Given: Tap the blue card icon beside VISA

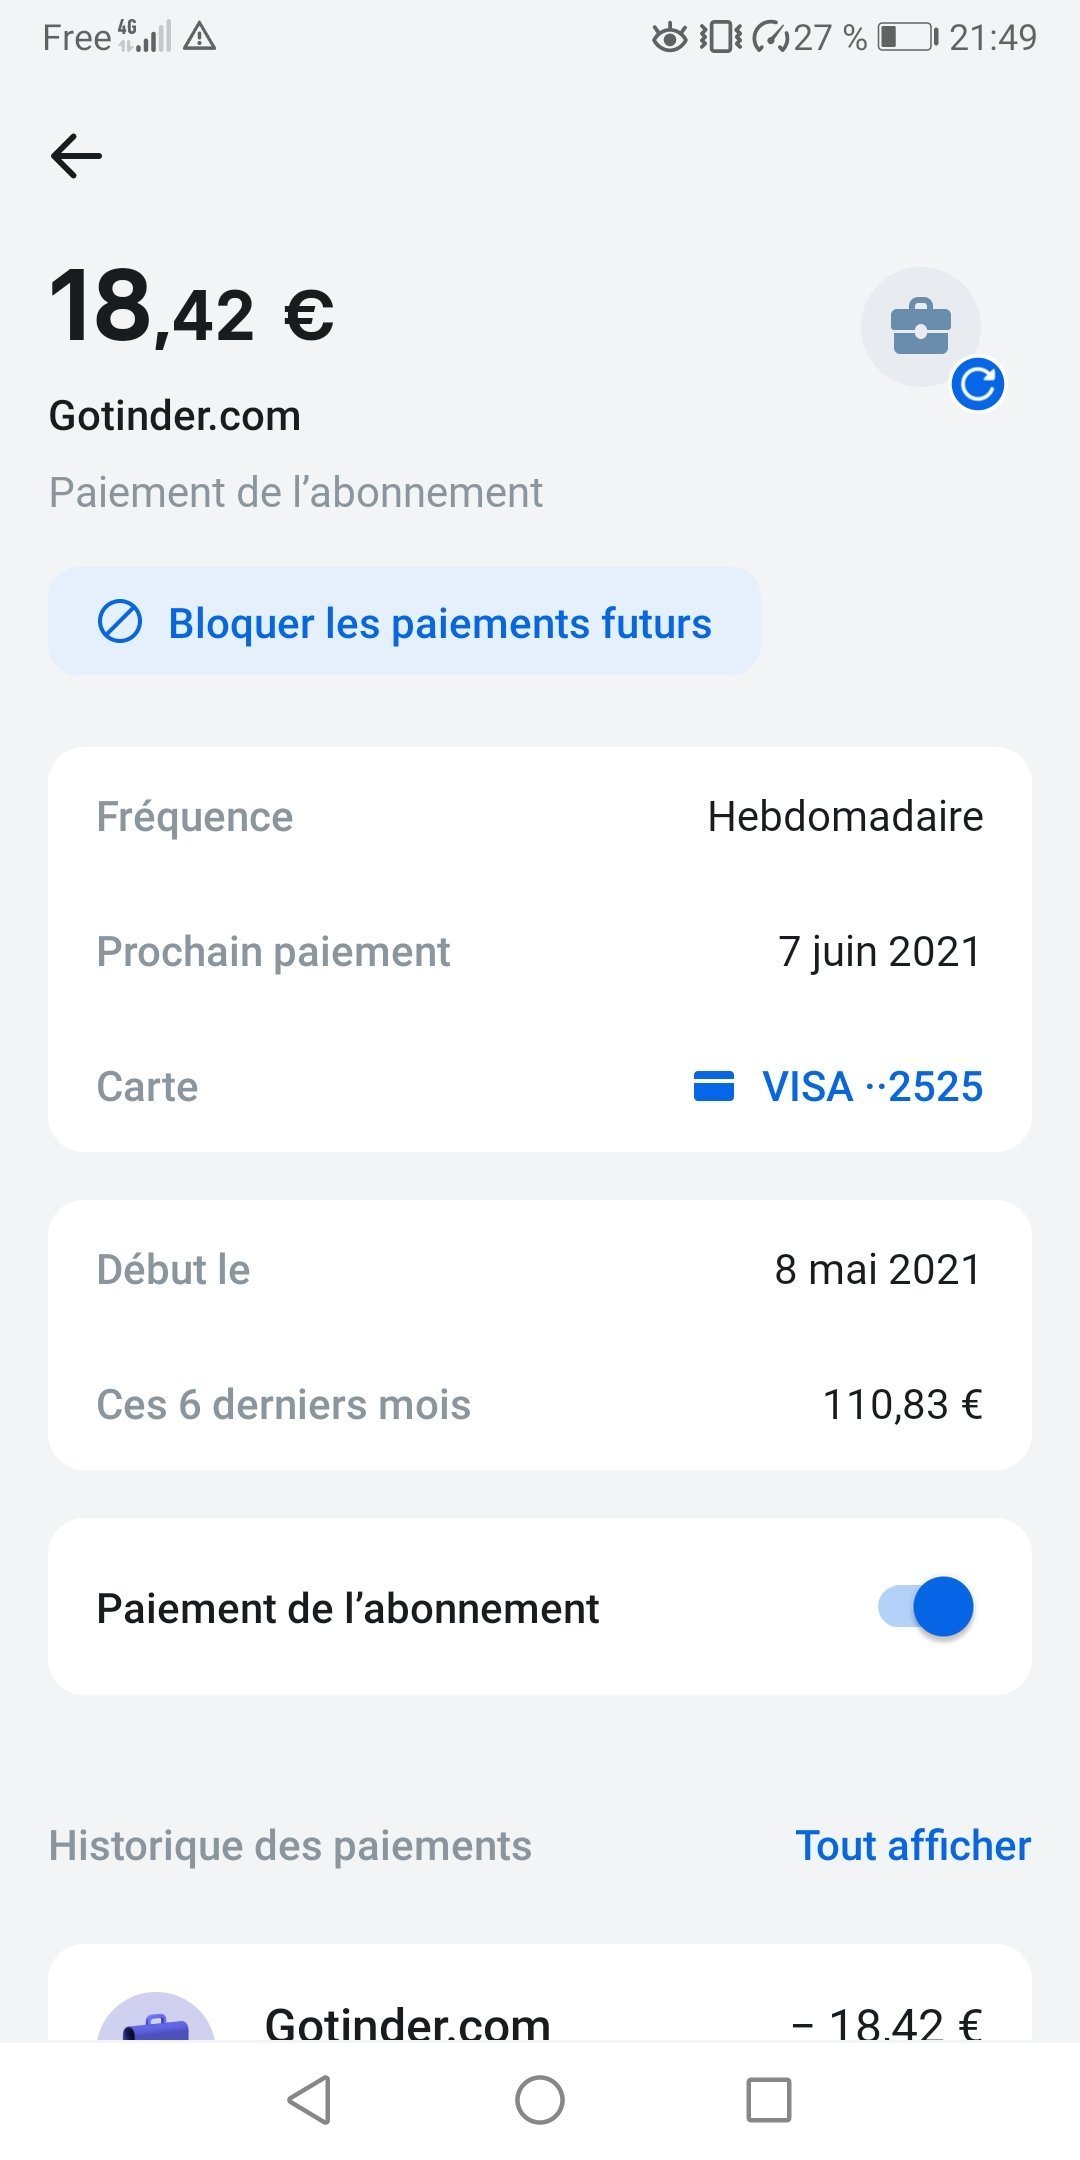Looking at the screenshot, I should point(714,1086).
